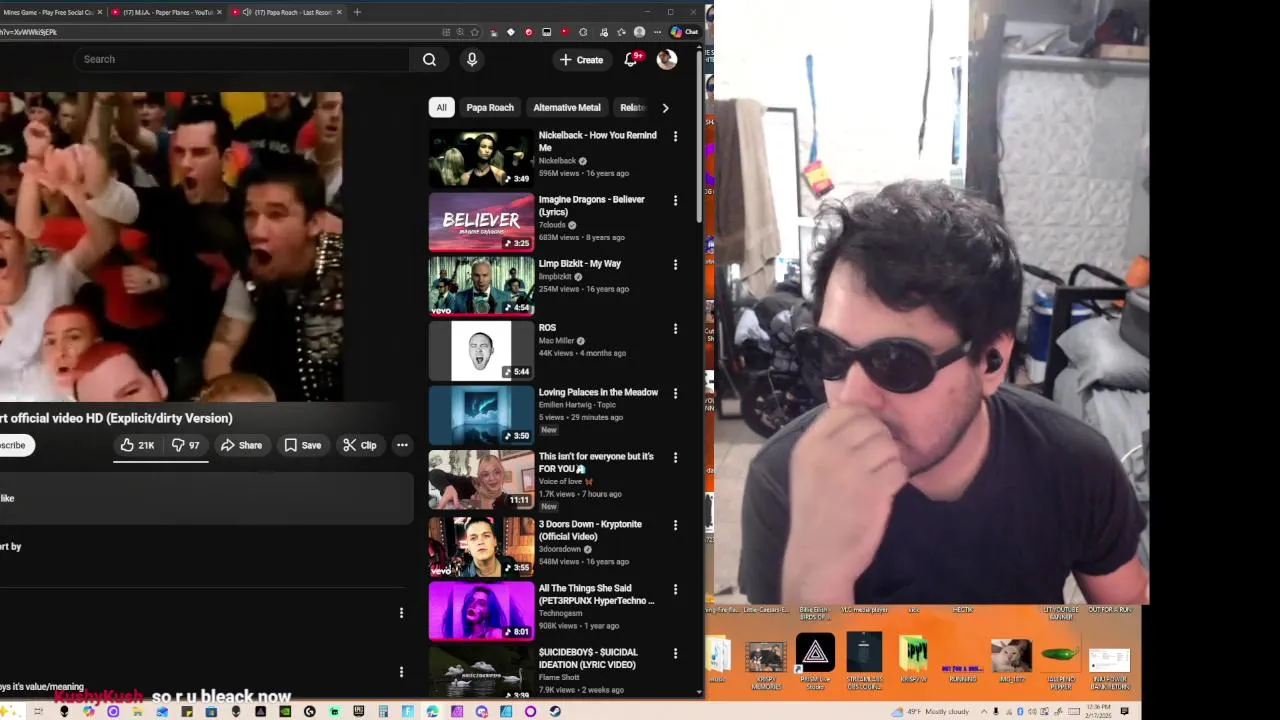Open 7clouds channel name link

552,225
